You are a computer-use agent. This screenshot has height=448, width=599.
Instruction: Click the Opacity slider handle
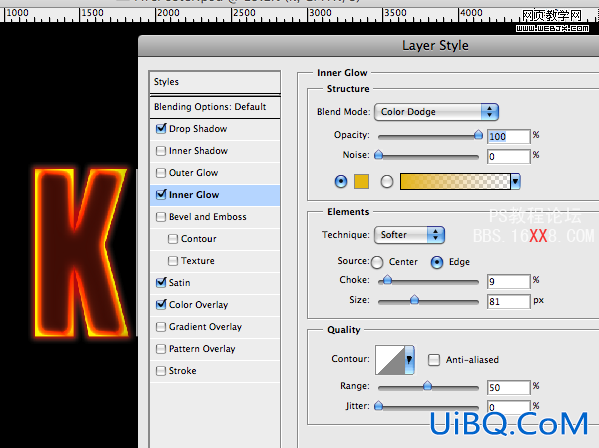point(478,135)
